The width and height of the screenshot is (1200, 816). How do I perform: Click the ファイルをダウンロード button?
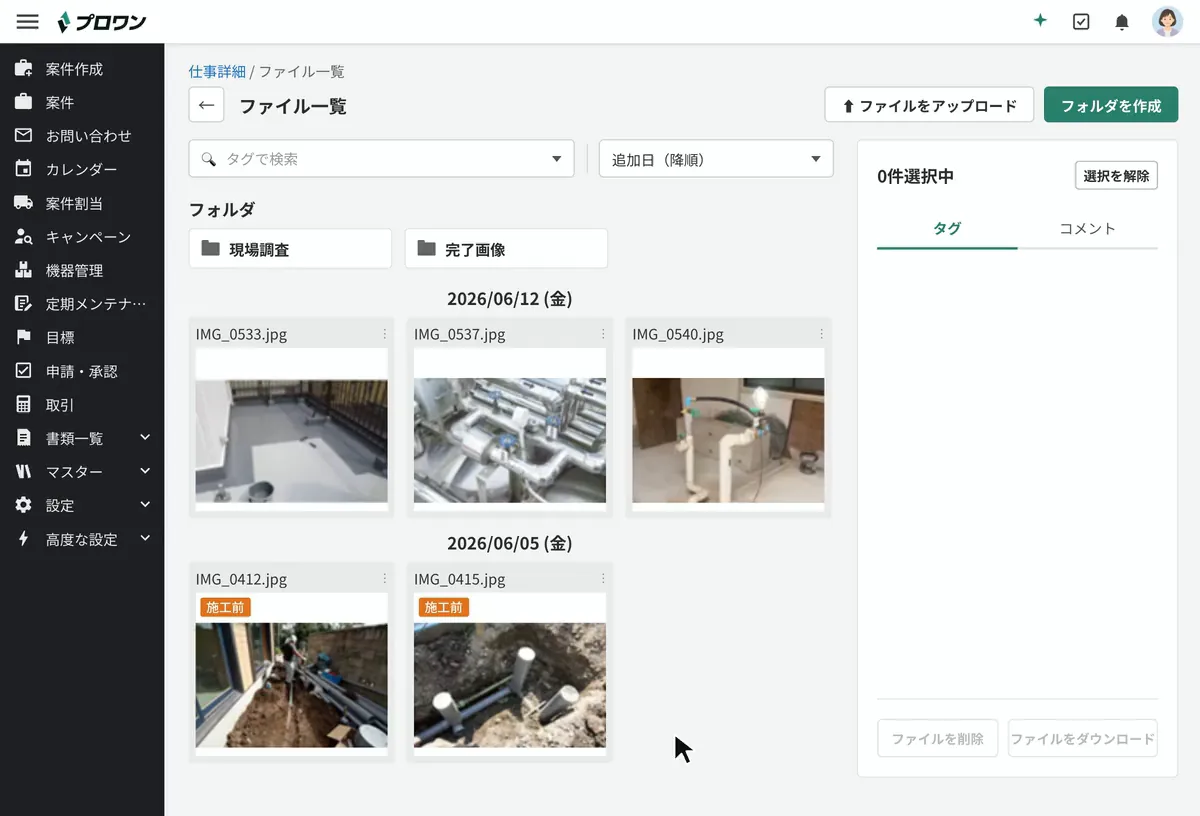pyautogui.click(x=1083, y=738)
